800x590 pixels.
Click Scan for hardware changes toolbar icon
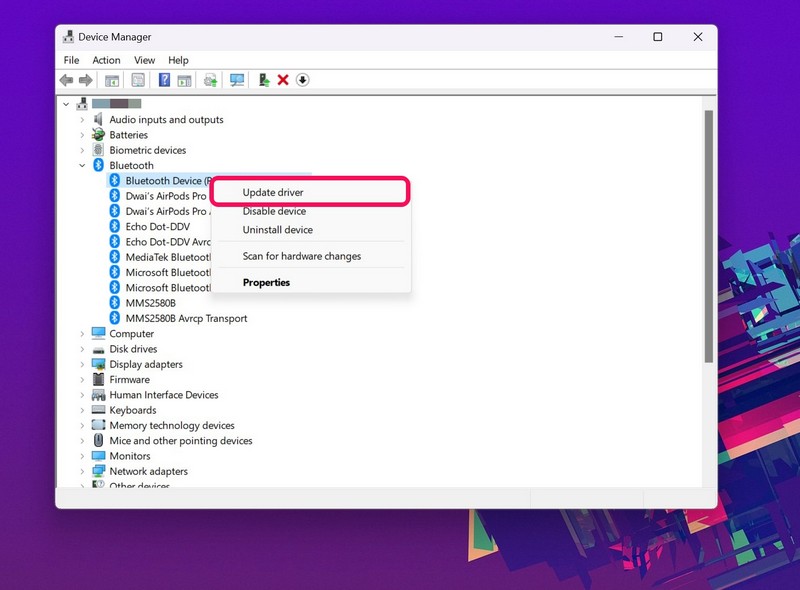(237, 80)
